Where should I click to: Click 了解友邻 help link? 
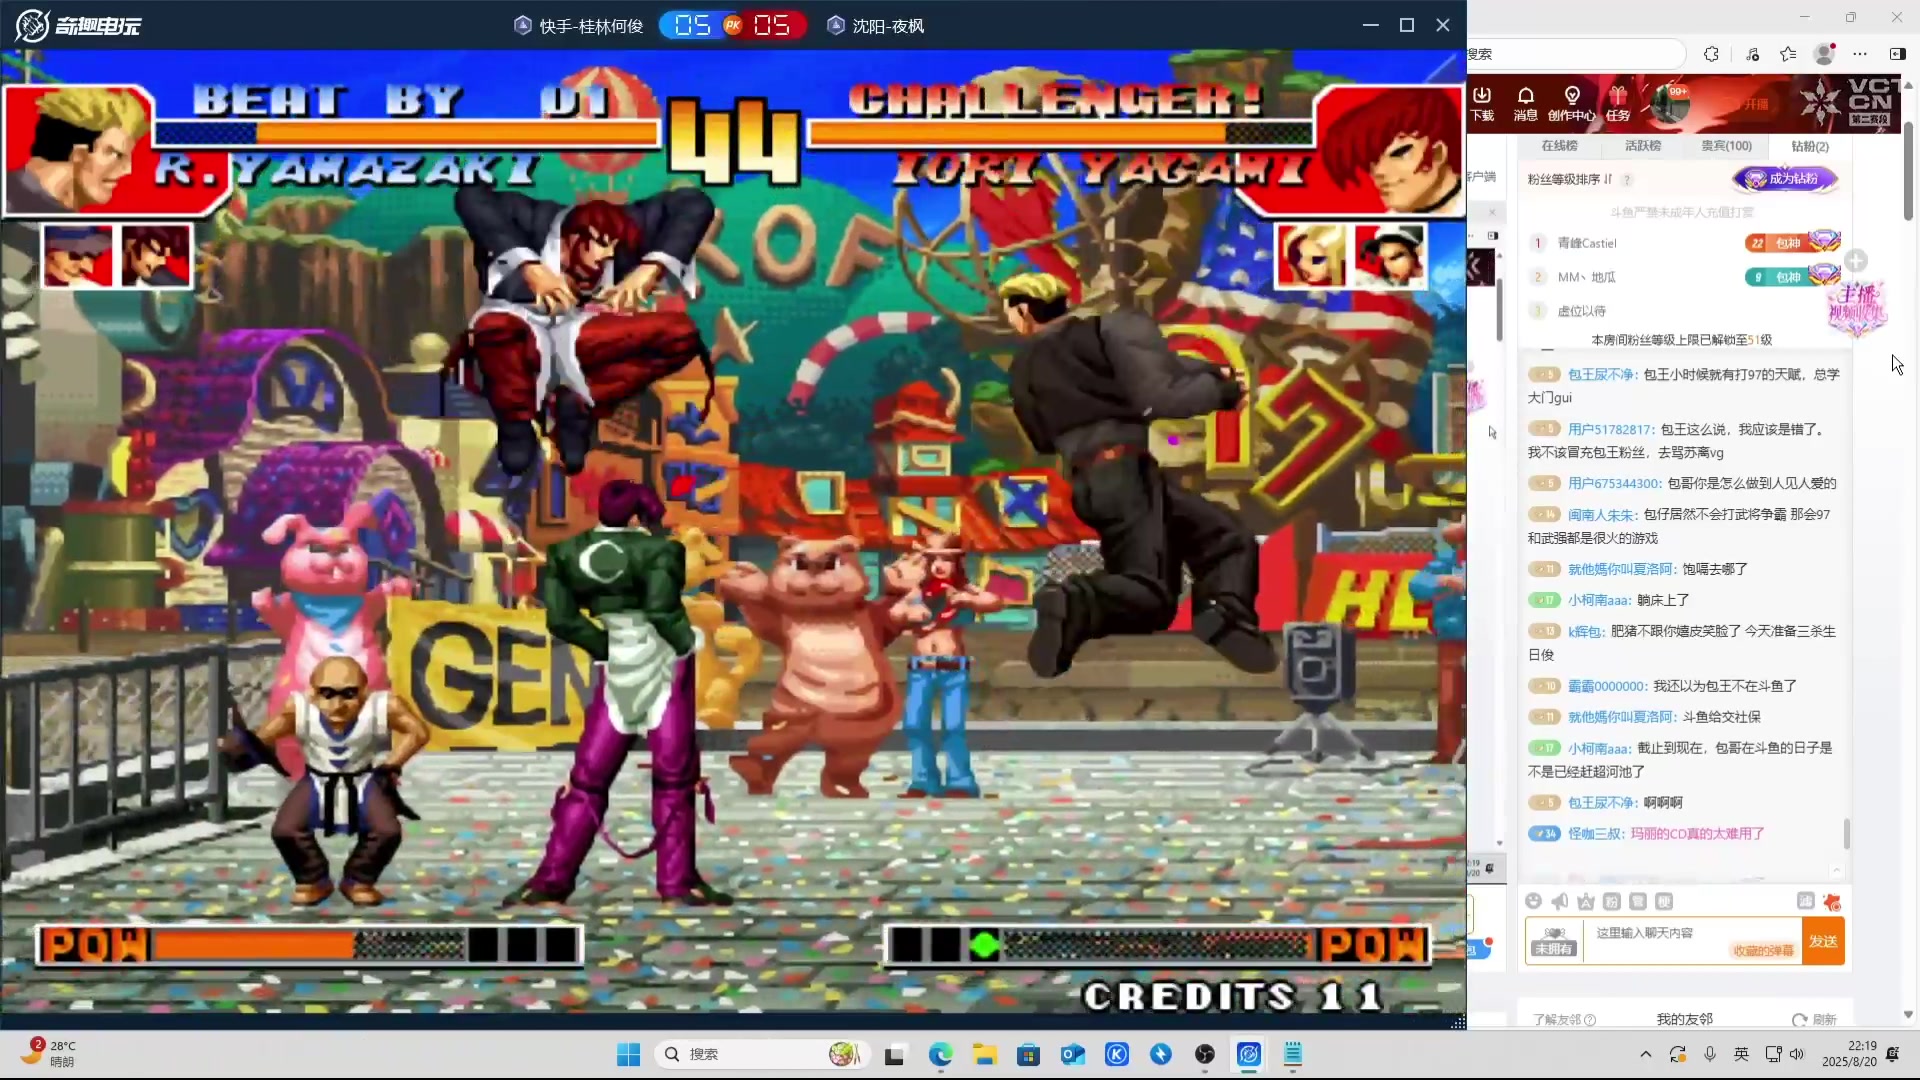(x=1564, y=1019)
